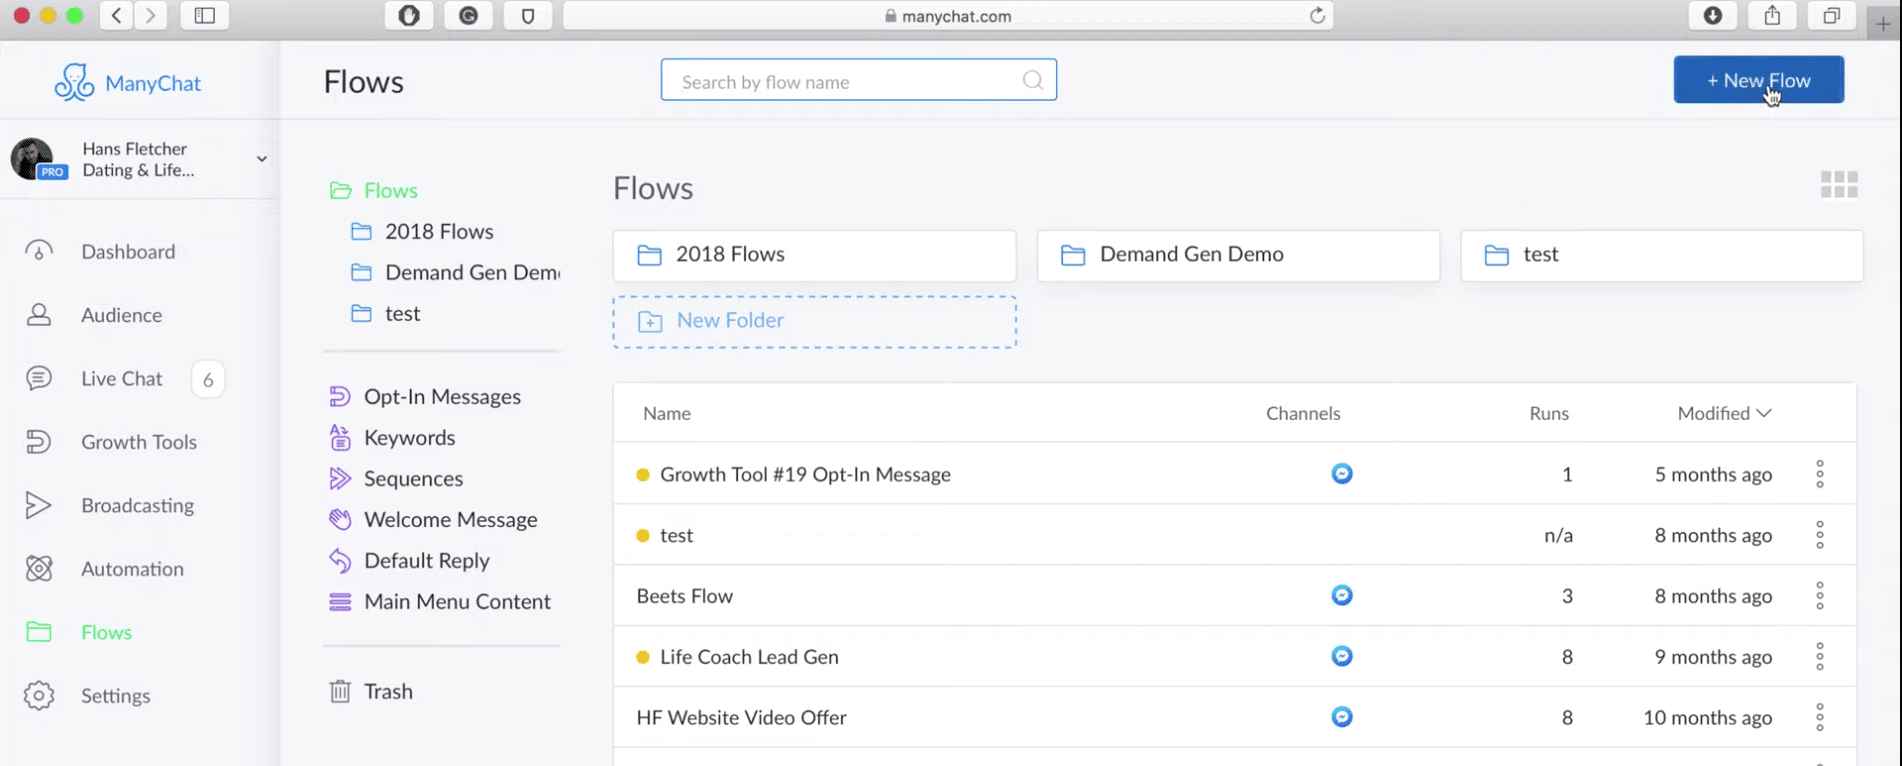Screen dimensions: 1902x766
Task: Select Welcome Message in the flows menu
Action: pyautogui.click(x=450, y=519)
